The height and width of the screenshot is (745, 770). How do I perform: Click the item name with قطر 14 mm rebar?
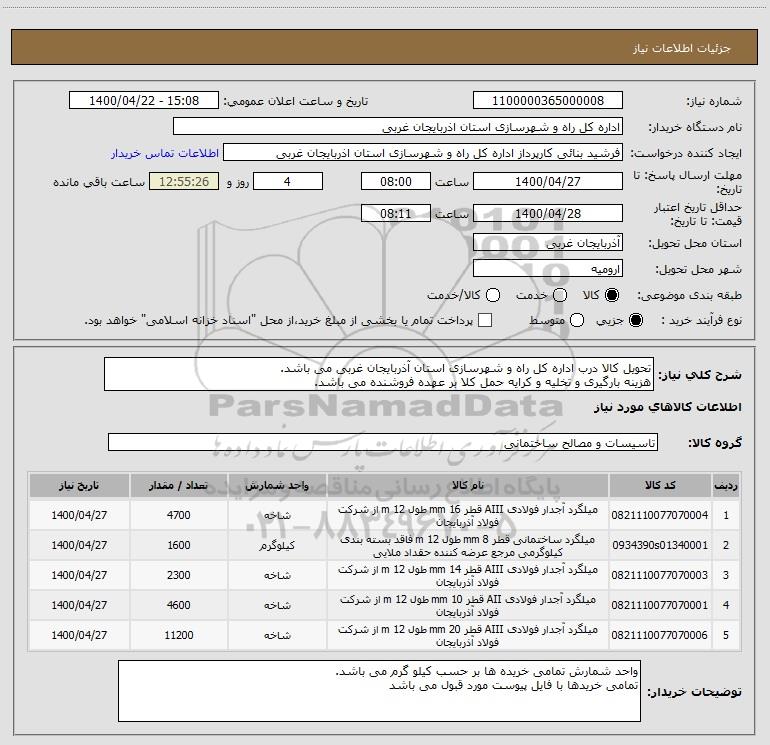468,576
